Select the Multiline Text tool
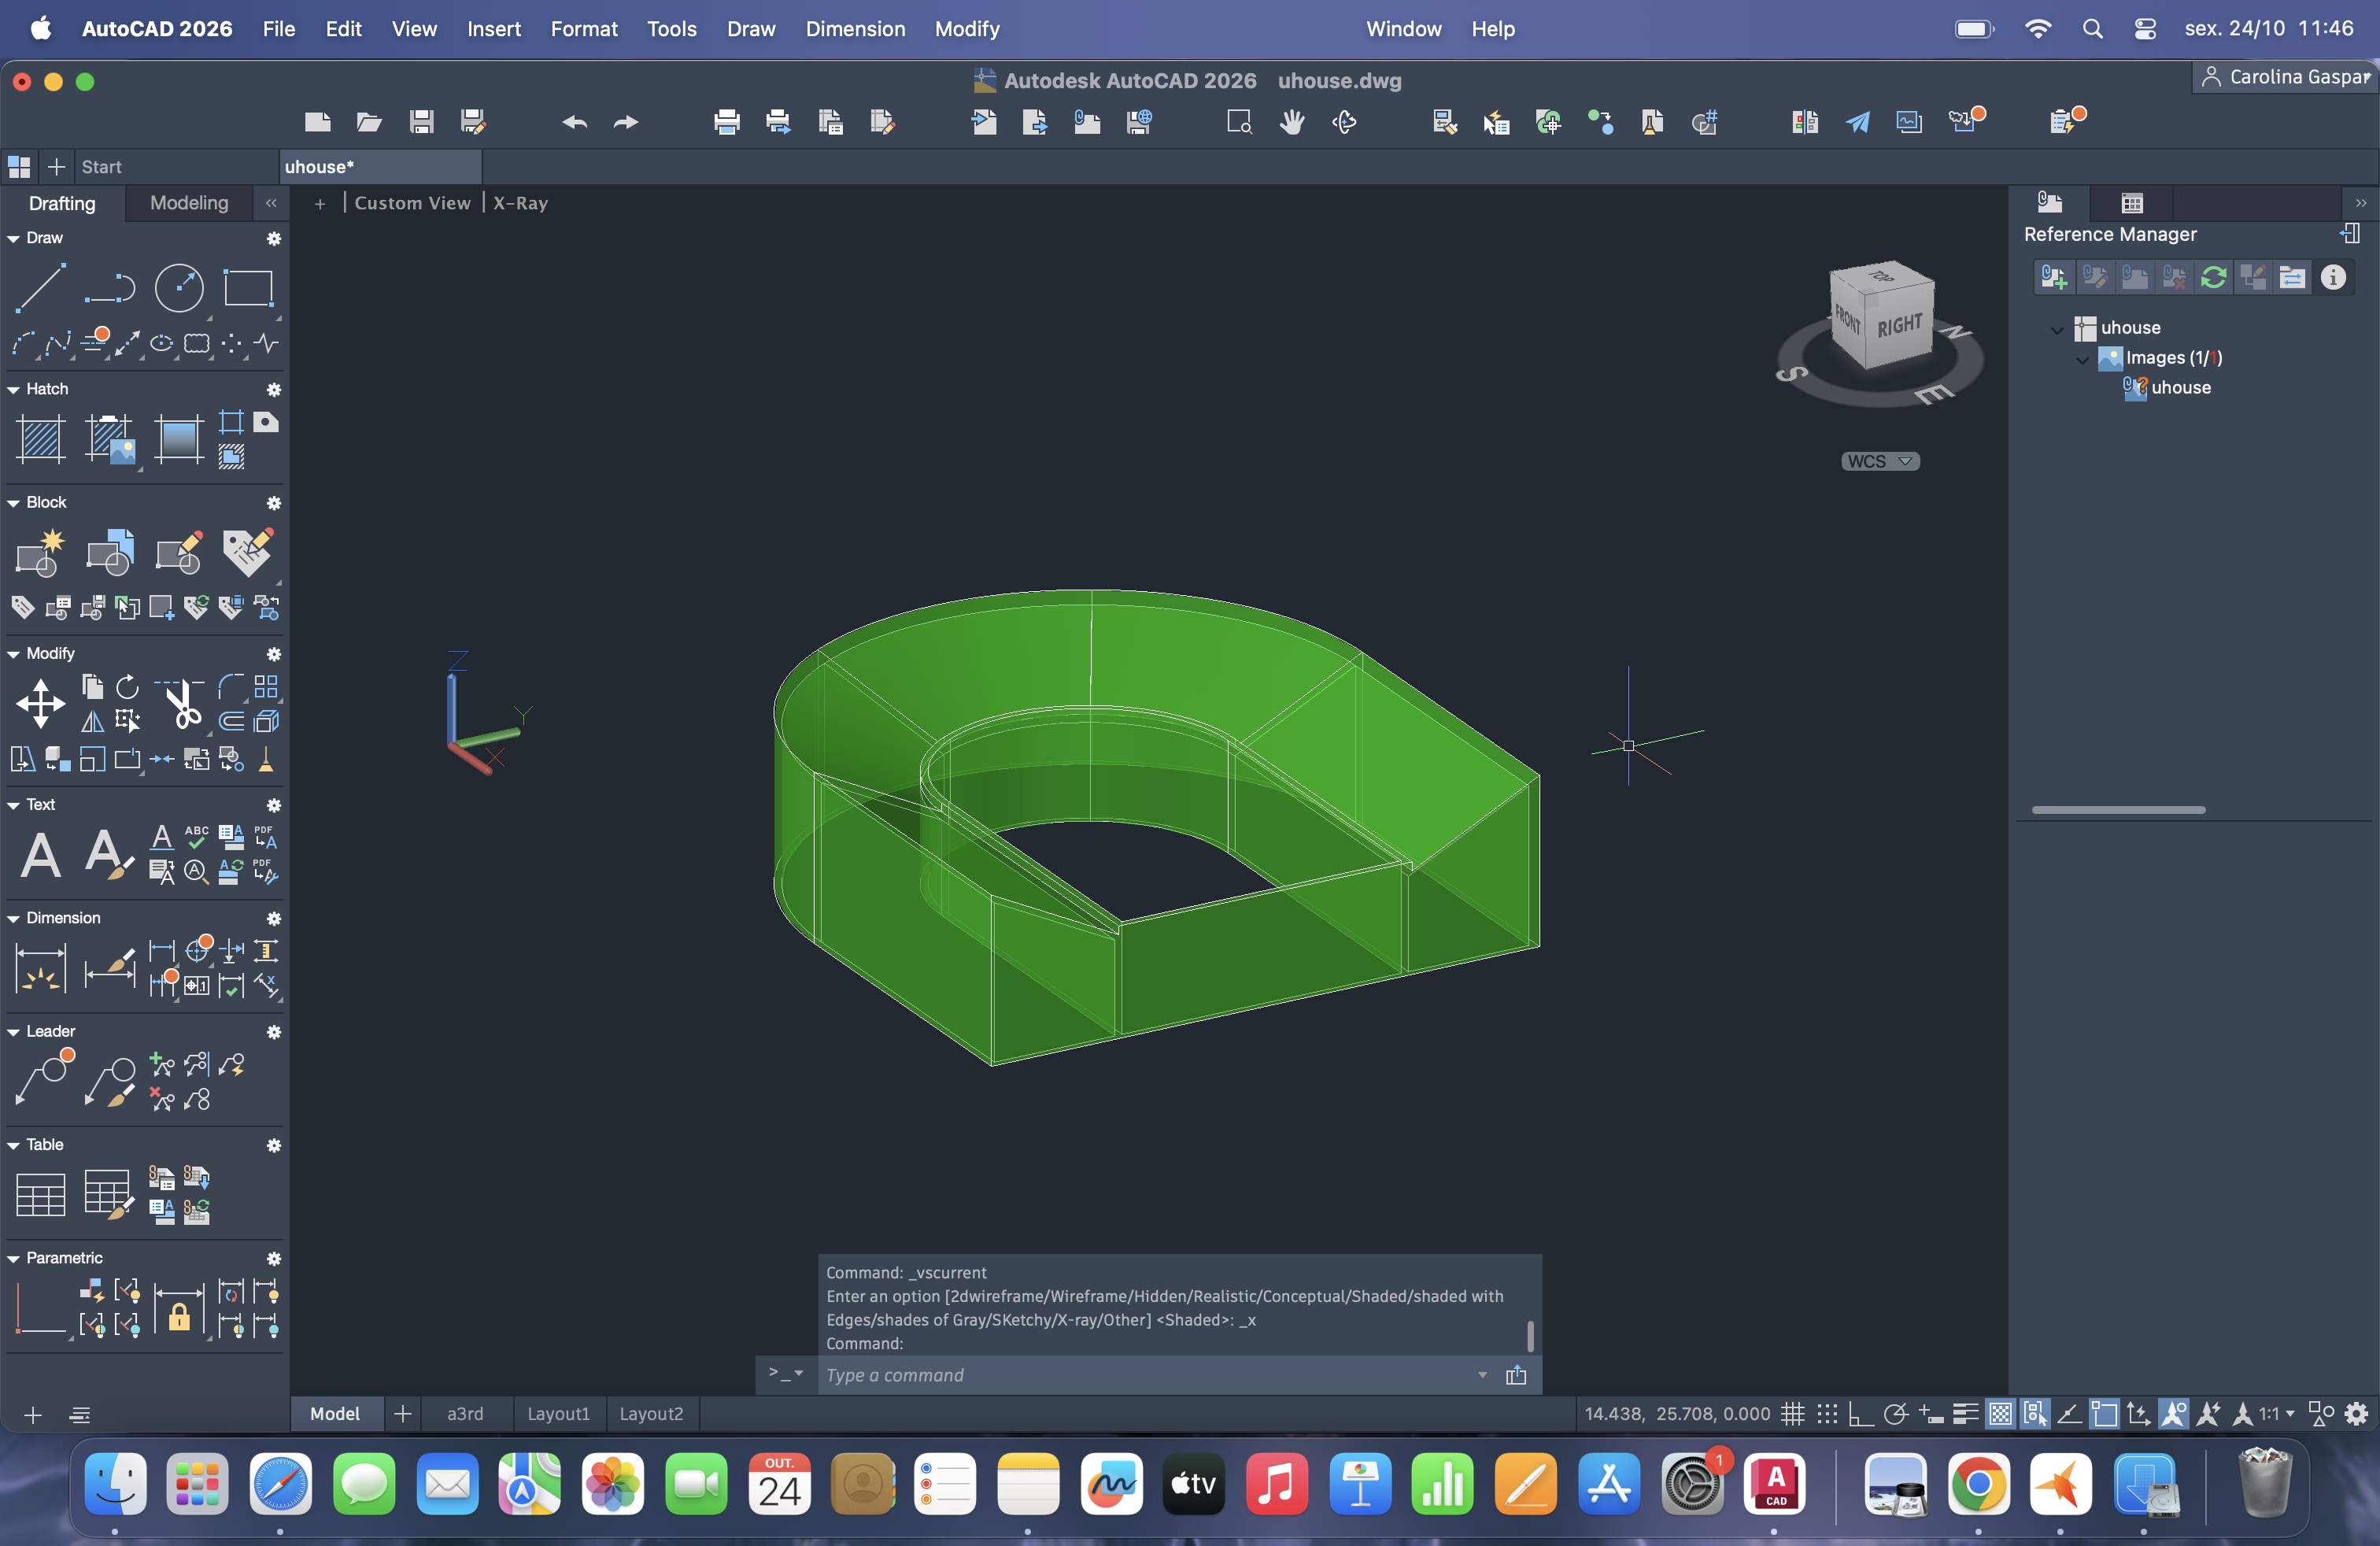This screenshot has height=1546, width=2380. [x=40, y=855]
